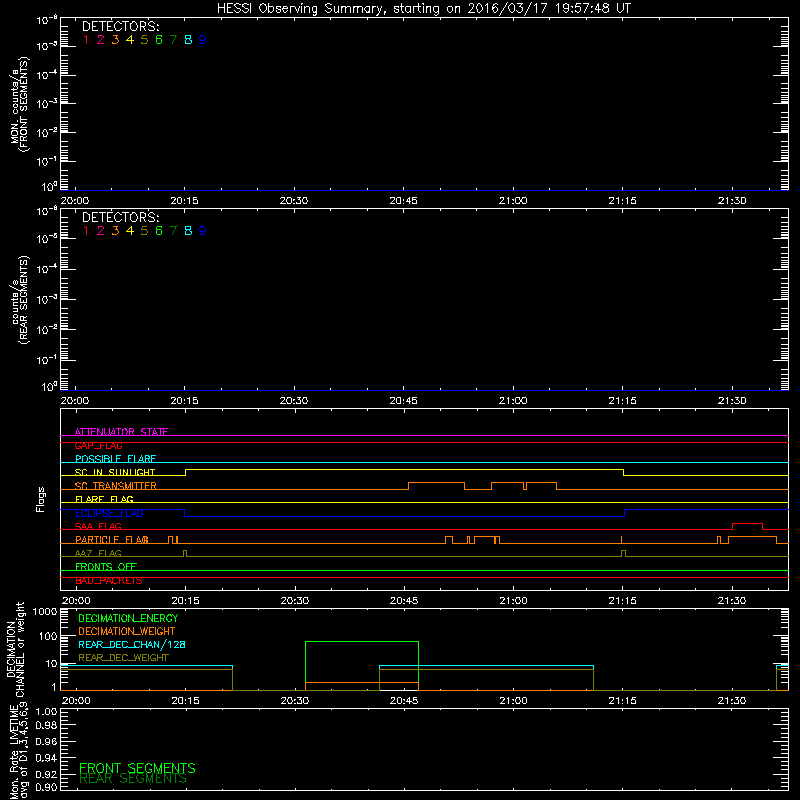This screenshot has height=800, width=800.
Task: Select the FLARE_FLAG label
Action: point(104,499)
